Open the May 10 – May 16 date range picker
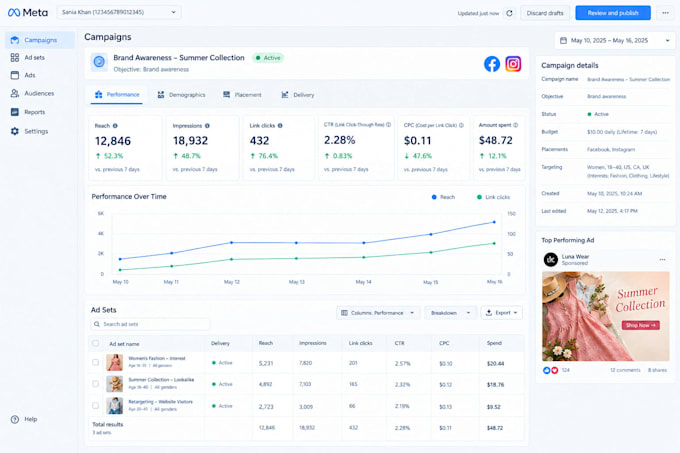The width and height of the screenshot is (680, 453). [615, 40]
